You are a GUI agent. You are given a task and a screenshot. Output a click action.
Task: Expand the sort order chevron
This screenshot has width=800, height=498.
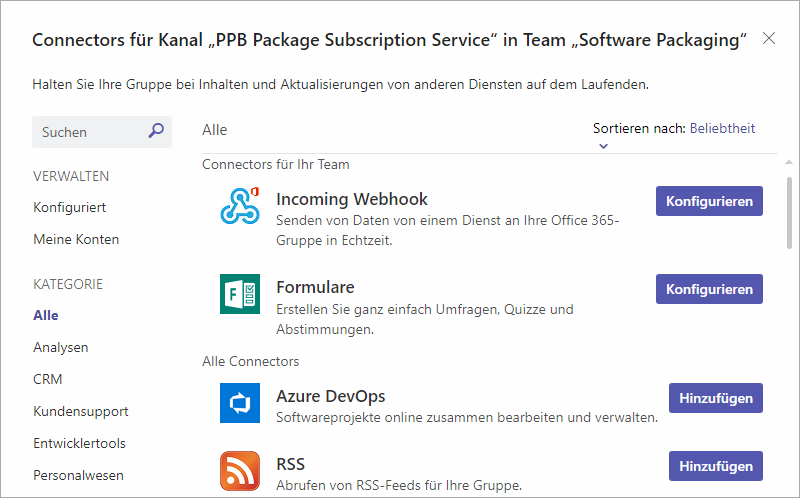coord(603,145)
